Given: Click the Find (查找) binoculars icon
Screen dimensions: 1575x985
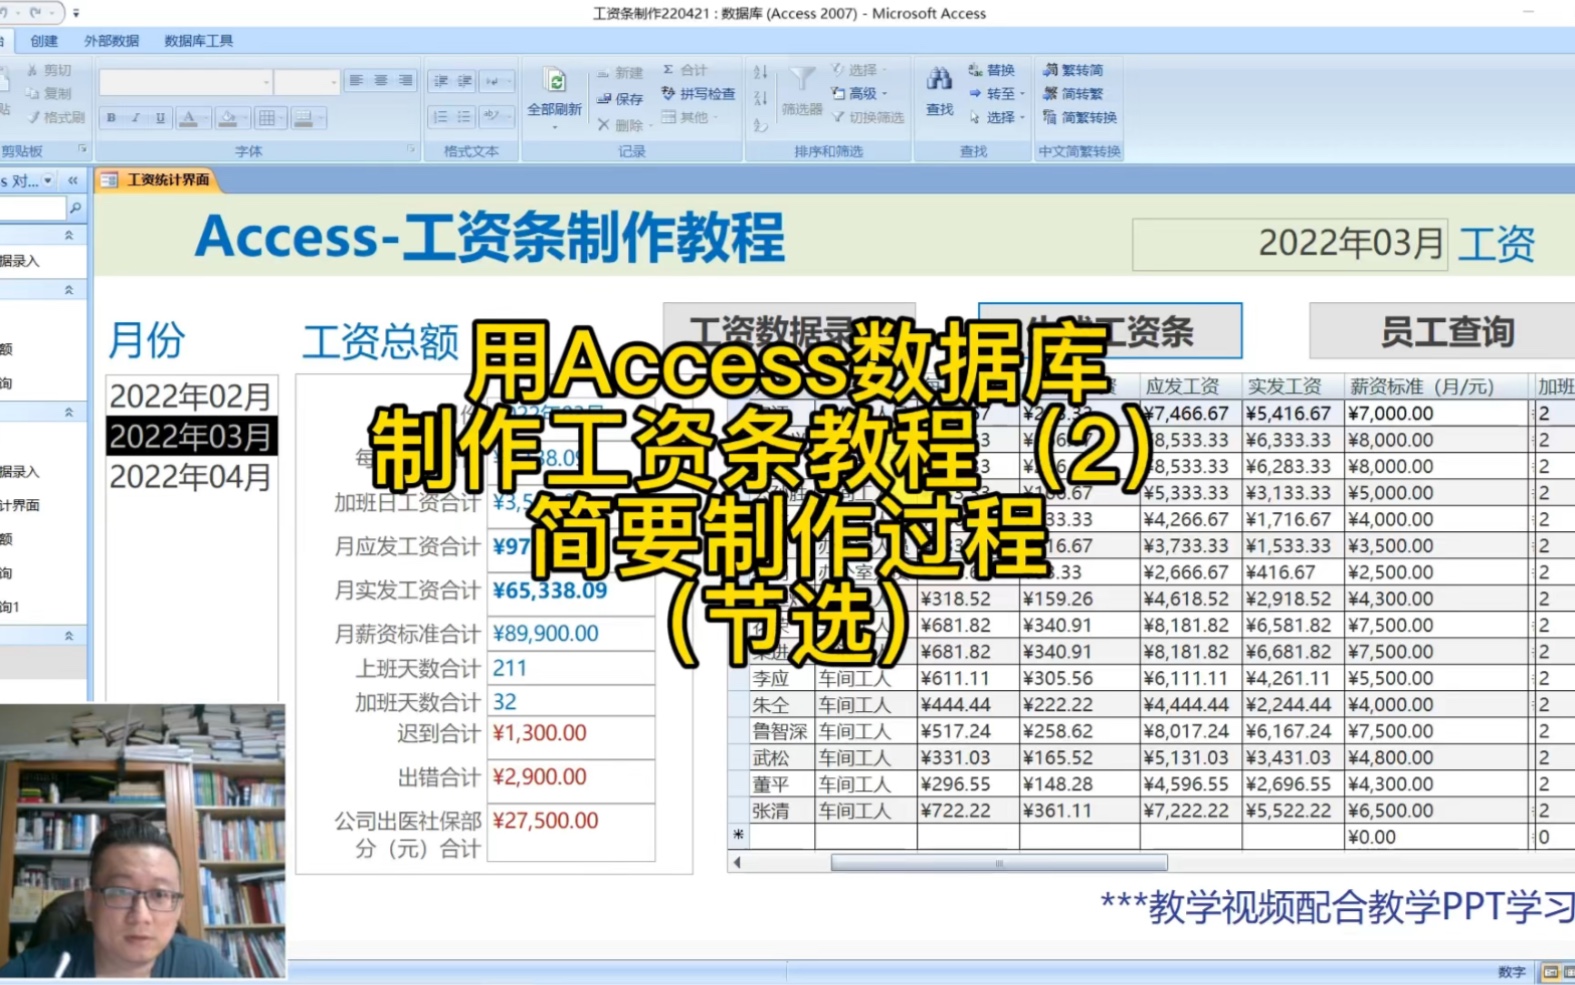Looking at the screenshot, I should [939, 80].
